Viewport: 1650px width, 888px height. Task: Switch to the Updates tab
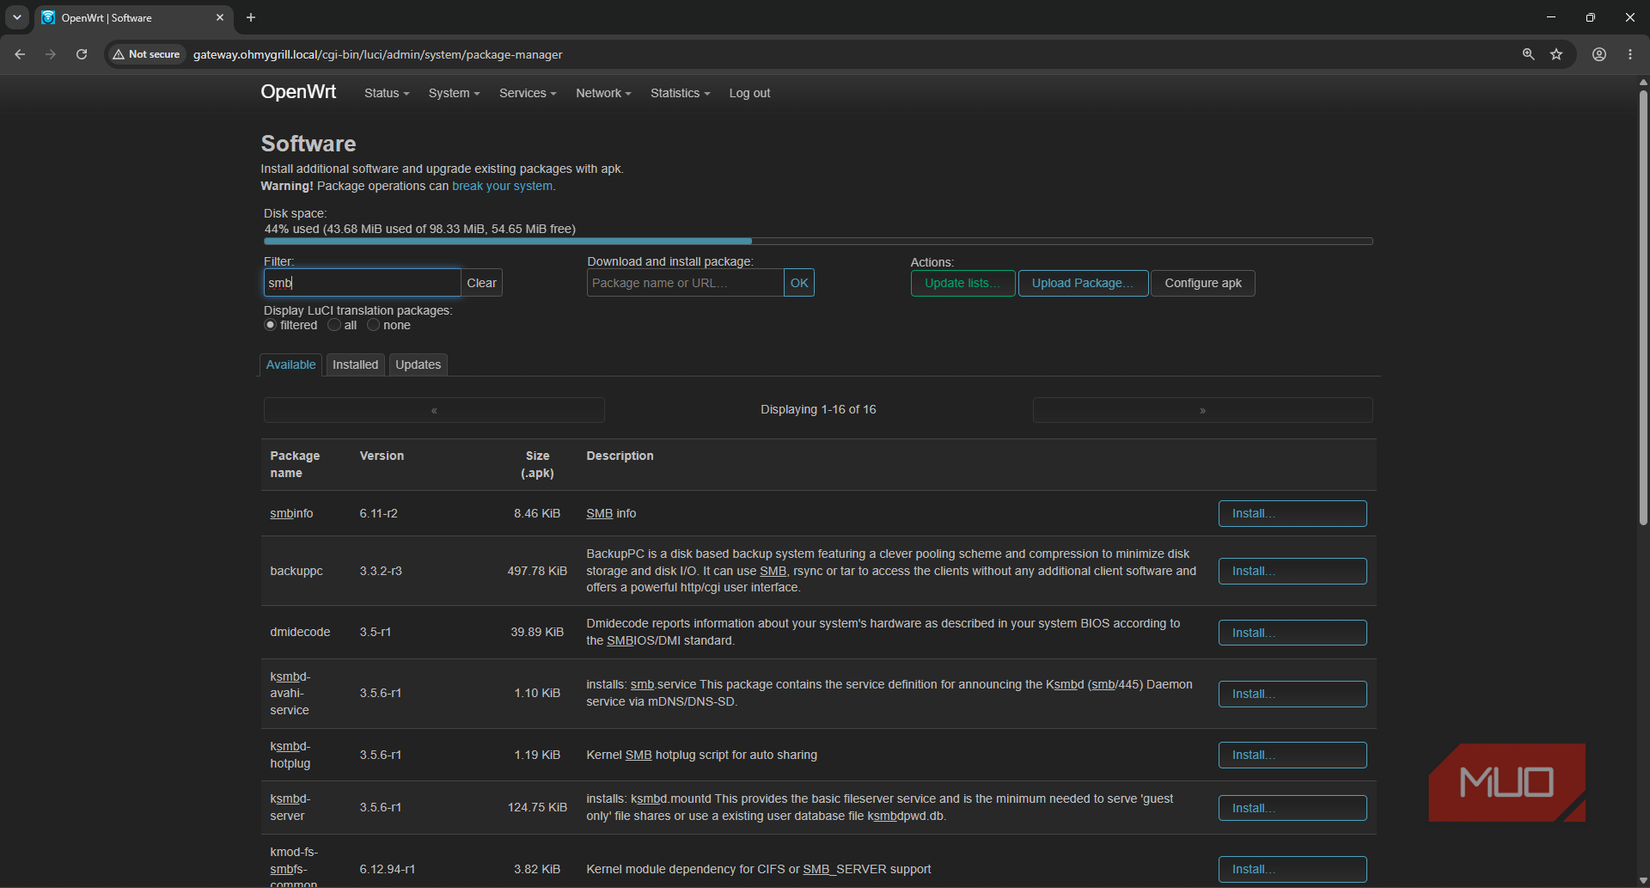(418, 365)
